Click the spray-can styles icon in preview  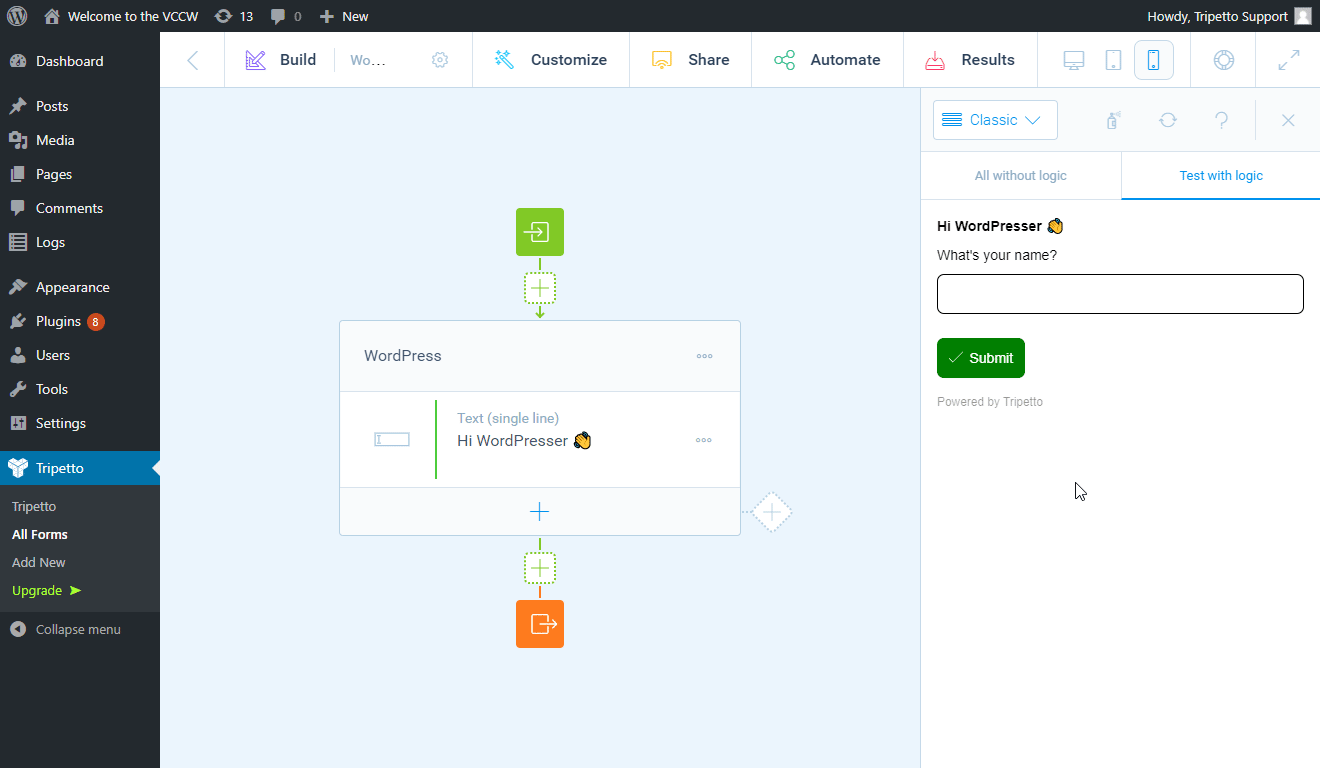pos(1113,120)
